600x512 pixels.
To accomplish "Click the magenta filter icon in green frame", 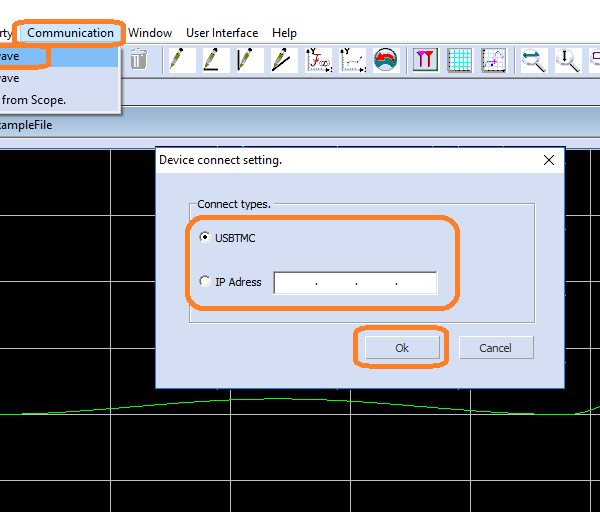I will tap(426, 60).
